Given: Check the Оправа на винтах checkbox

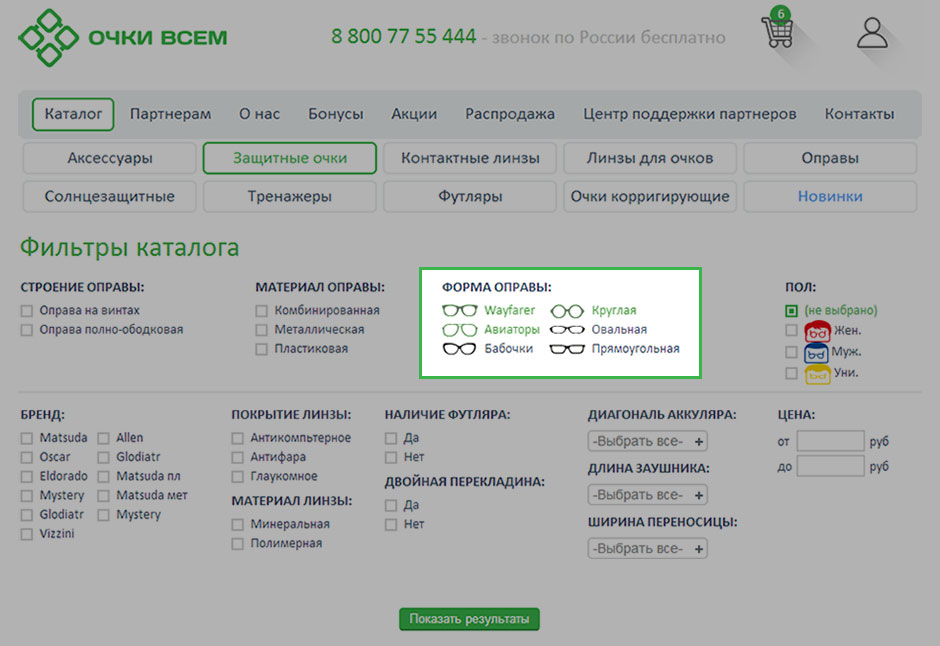Looking at the screenshot, I should click(27, 311).
